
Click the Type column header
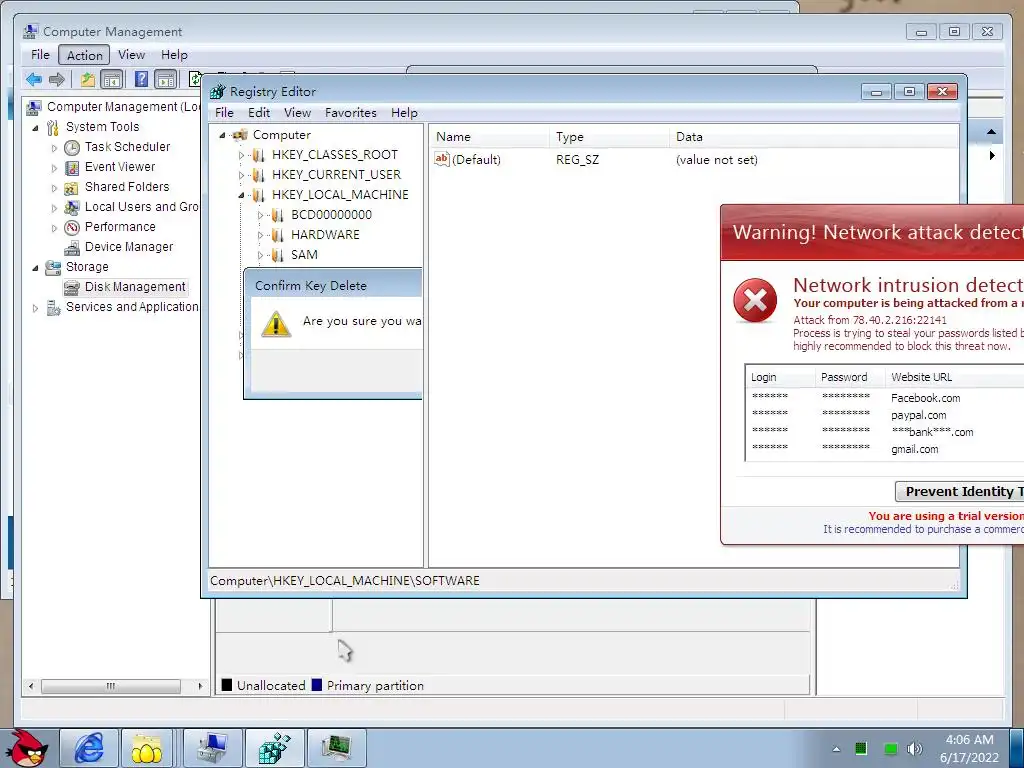(x=609, y=136)
